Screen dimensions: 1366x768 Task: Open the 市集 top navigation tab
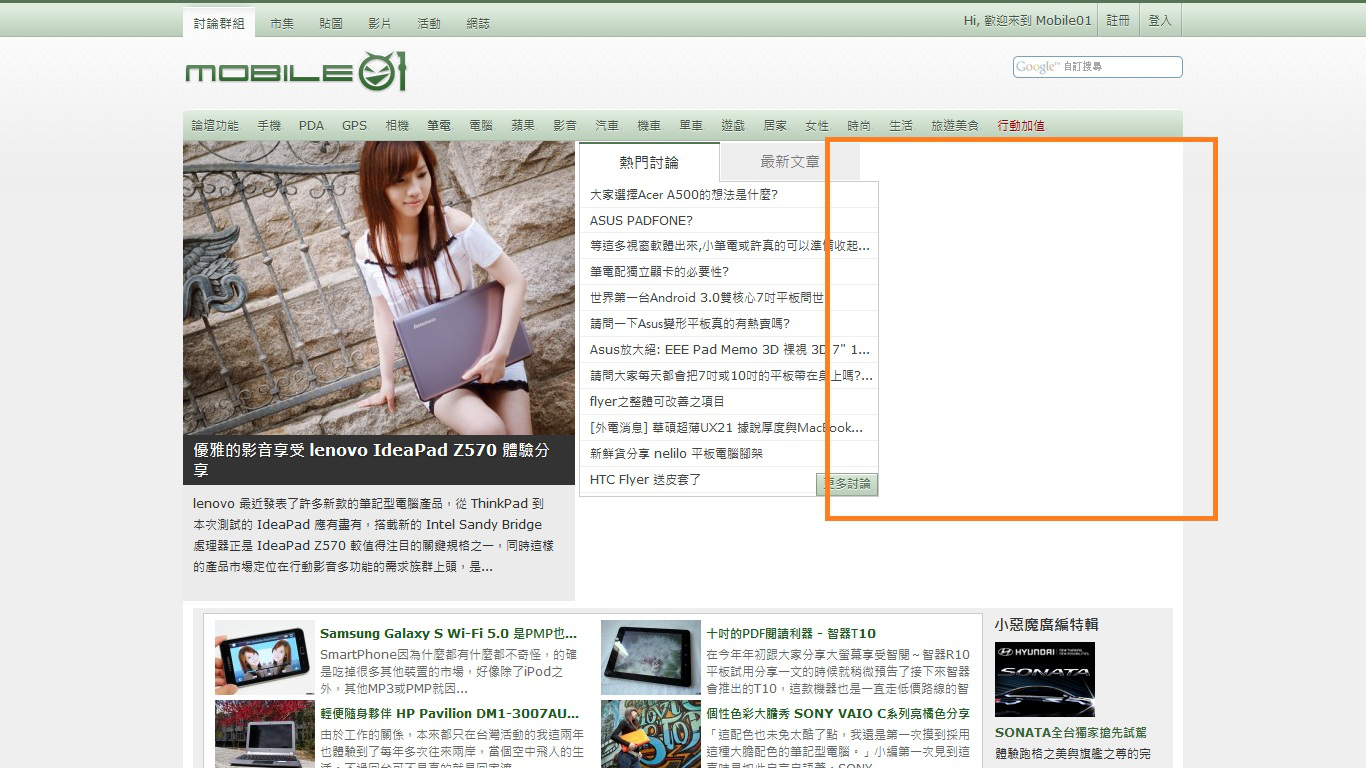[x=282, y=23]
